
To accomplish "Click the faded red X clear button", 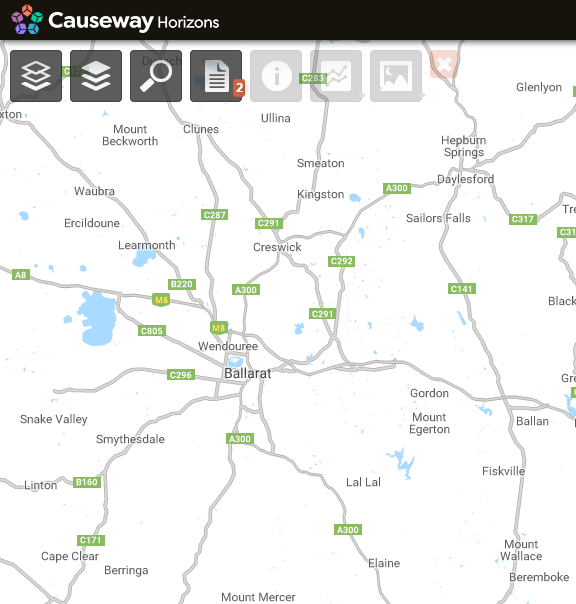I will pyautogui.click(x=444, y=64).
